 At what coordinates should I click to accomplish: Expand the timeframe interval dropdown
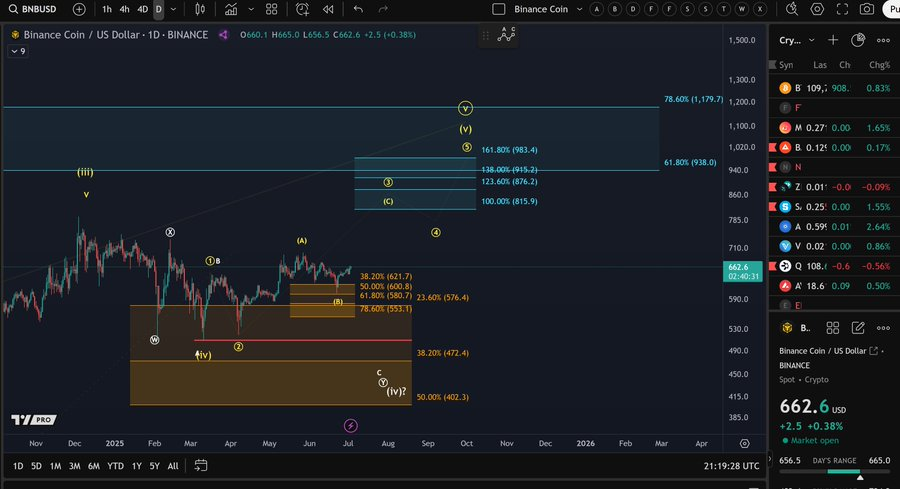pos(173,9)
